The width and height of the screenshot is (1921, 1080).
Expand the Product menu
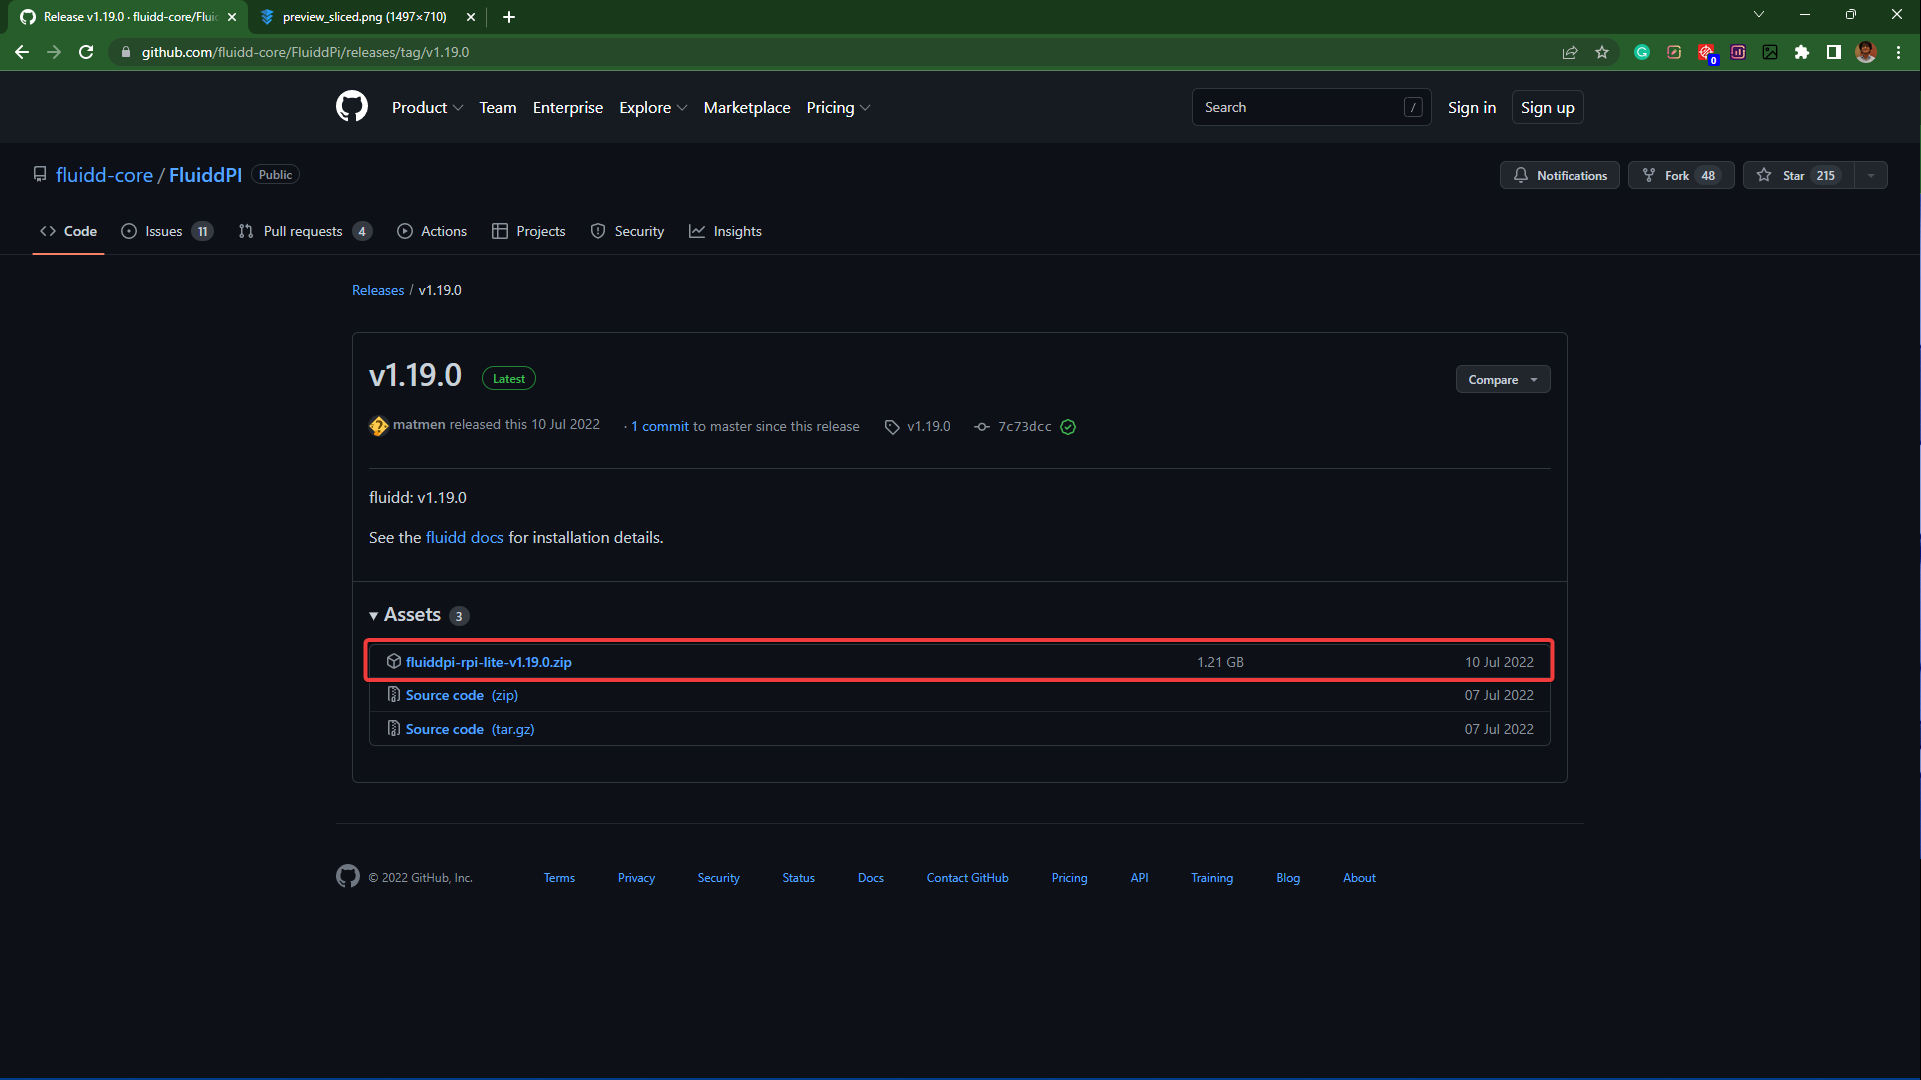pyautogui.click(x=427, y=107)
